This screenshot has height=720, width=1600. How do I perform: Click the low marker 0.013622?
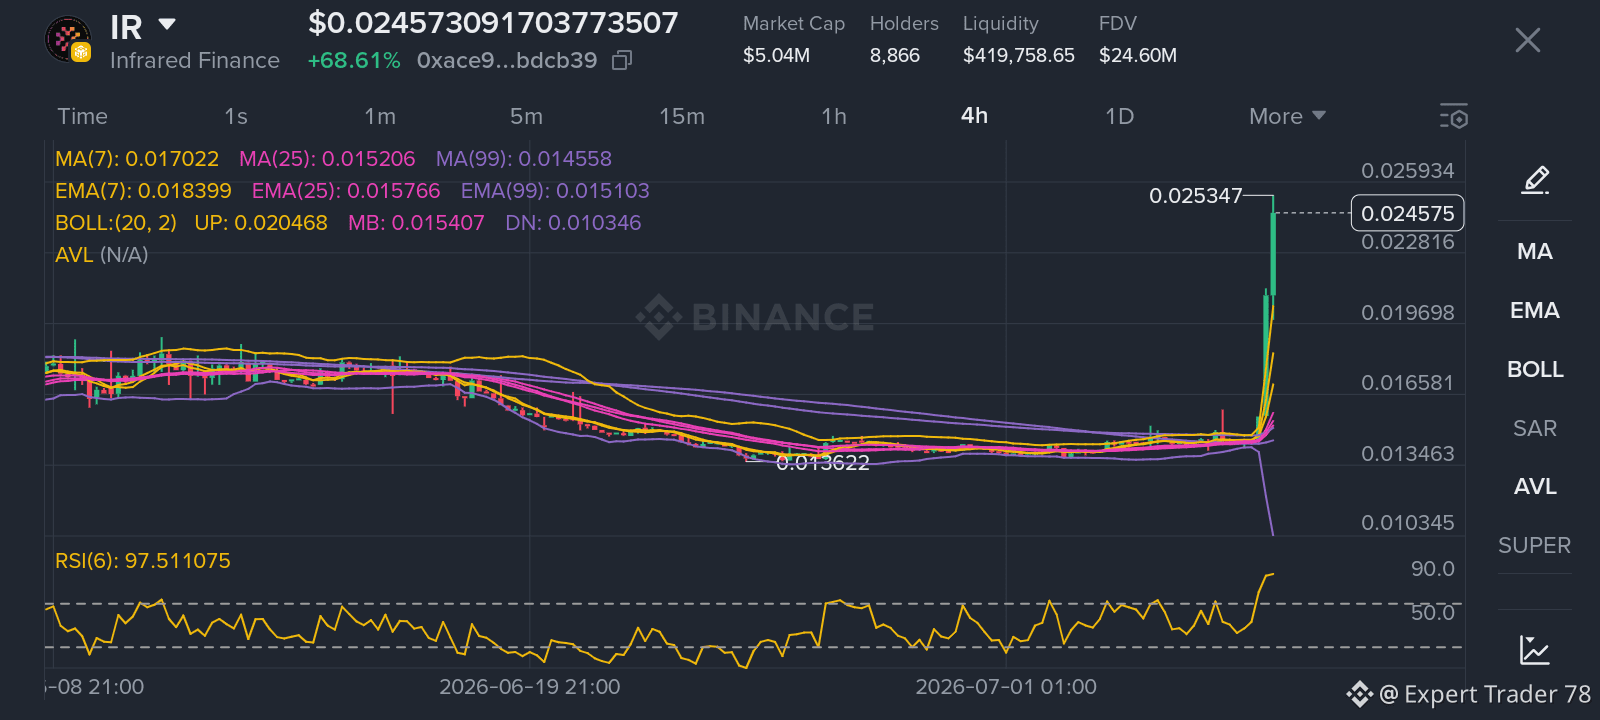(823, 462)
